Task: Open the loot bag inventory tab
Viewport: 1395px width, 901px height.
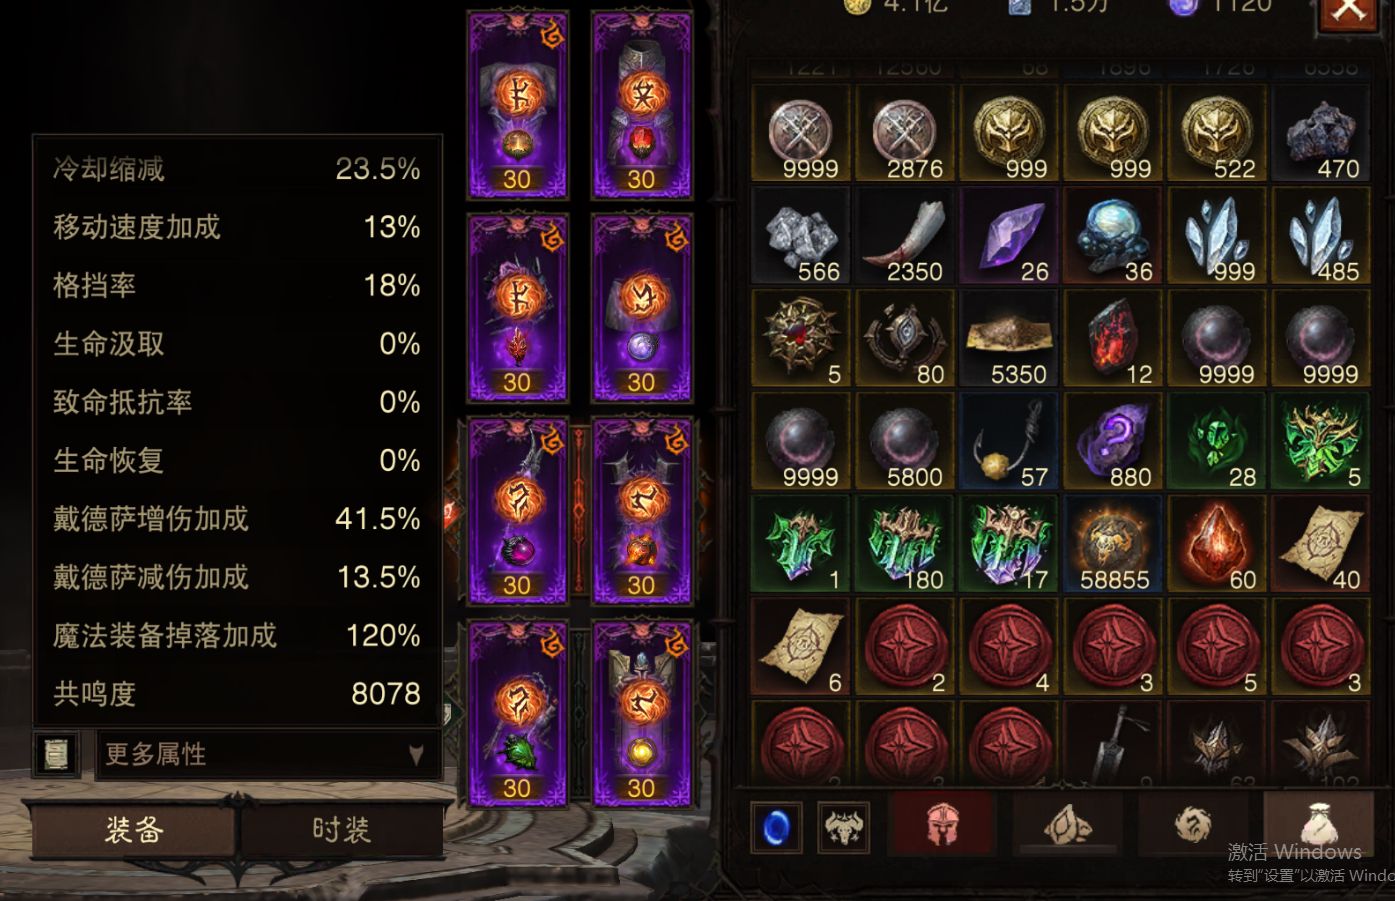Action: [x=1316, y=826]
